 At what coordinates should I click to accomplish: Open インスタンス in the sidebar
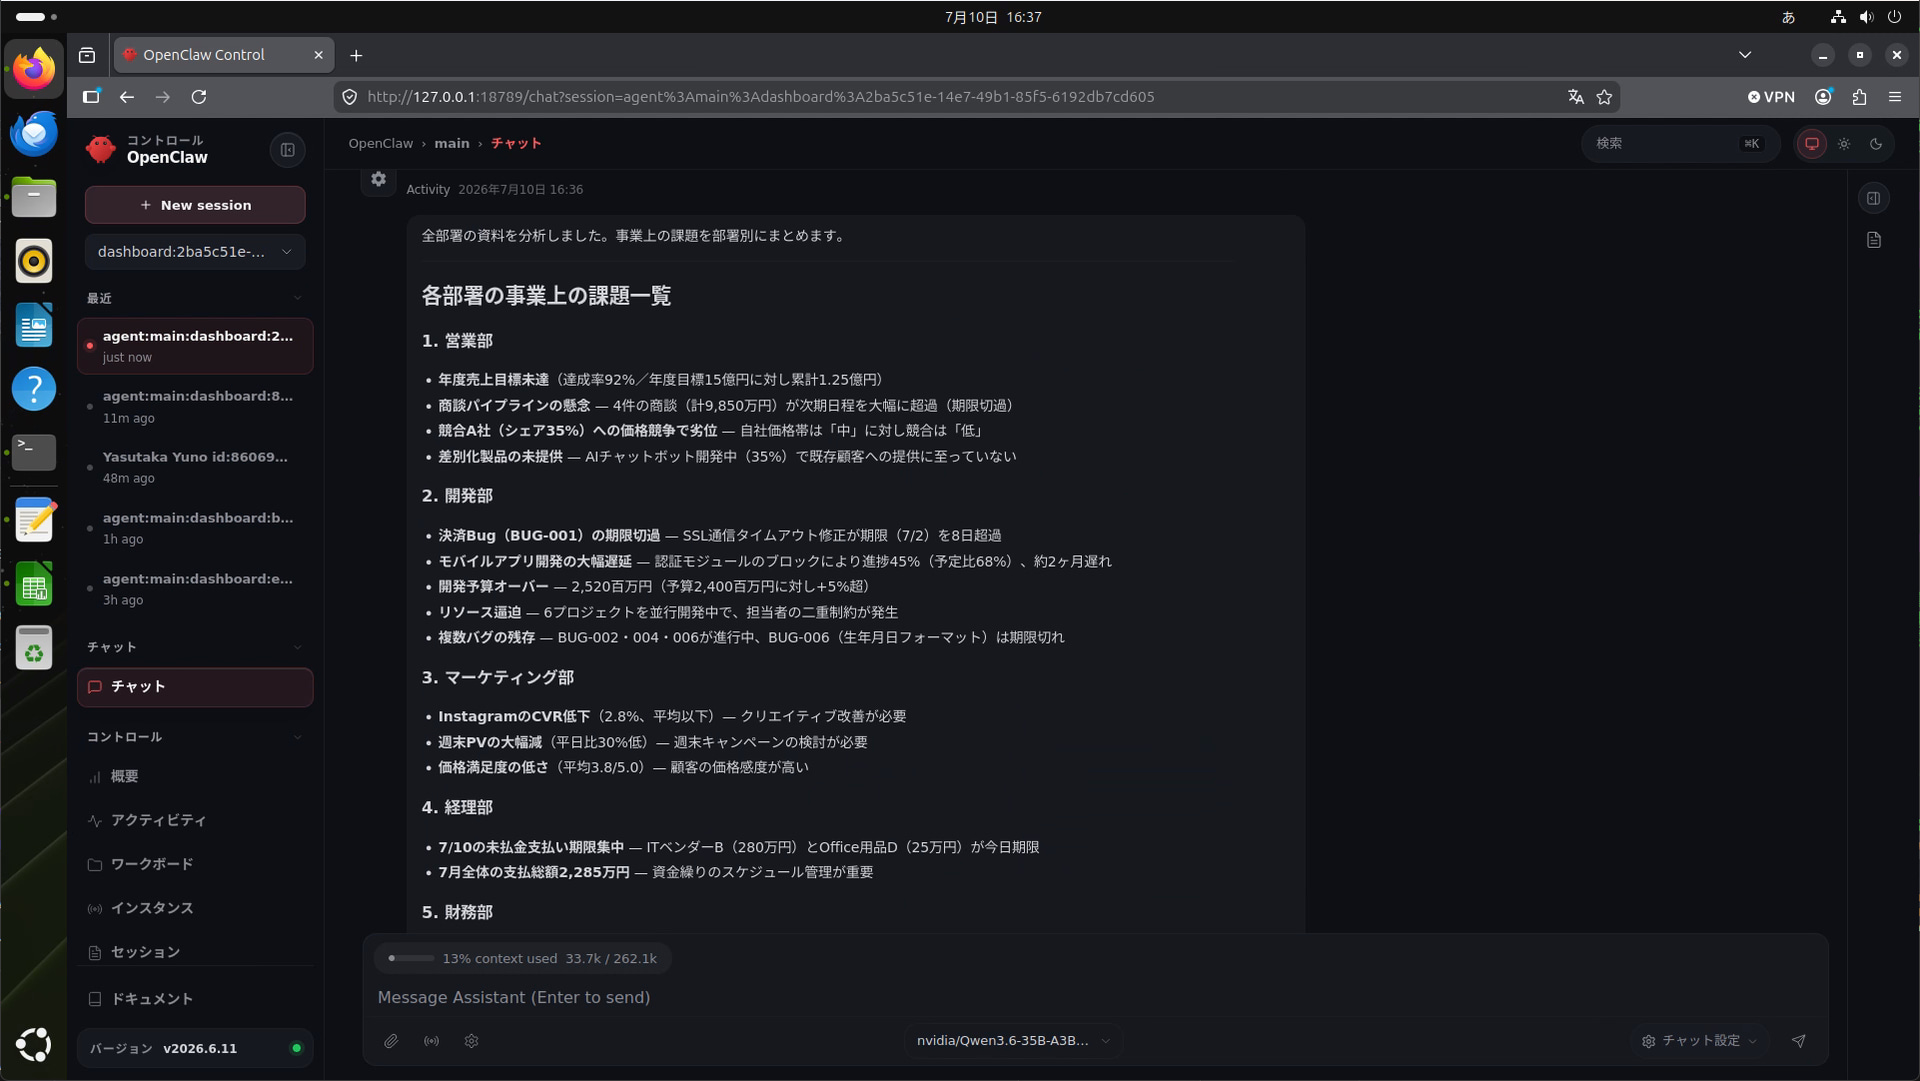coord(195,908)
